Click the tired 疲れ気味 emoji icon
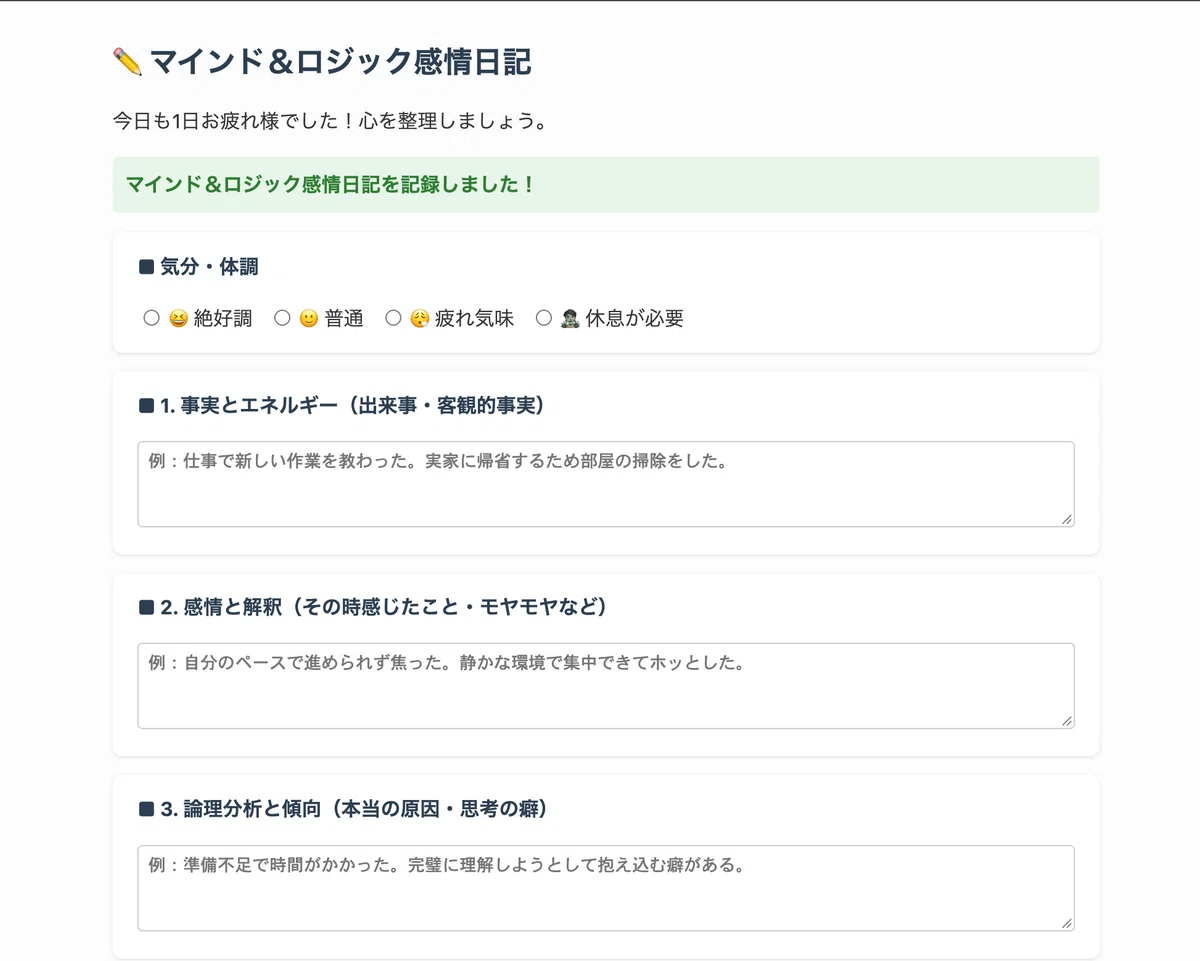 420,319
